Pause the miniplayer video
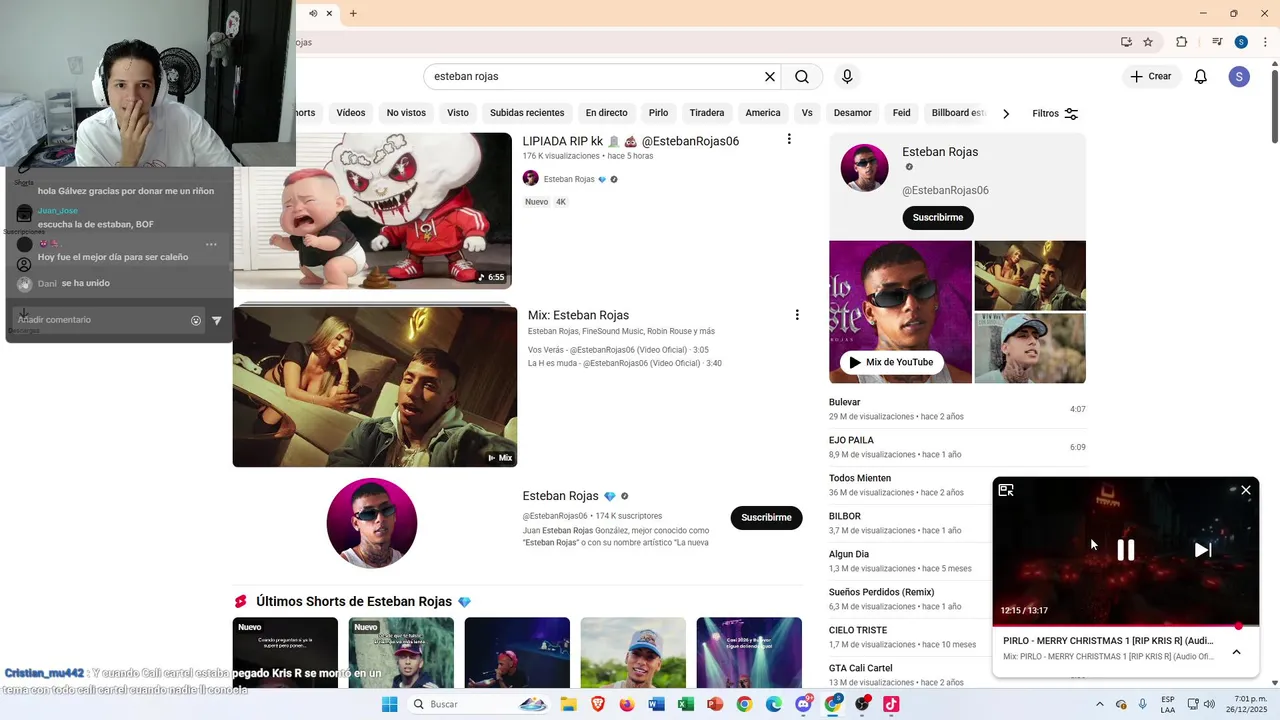Image resolution: width=1280 pixels, height=720 pixels. tap(1126, 550)
